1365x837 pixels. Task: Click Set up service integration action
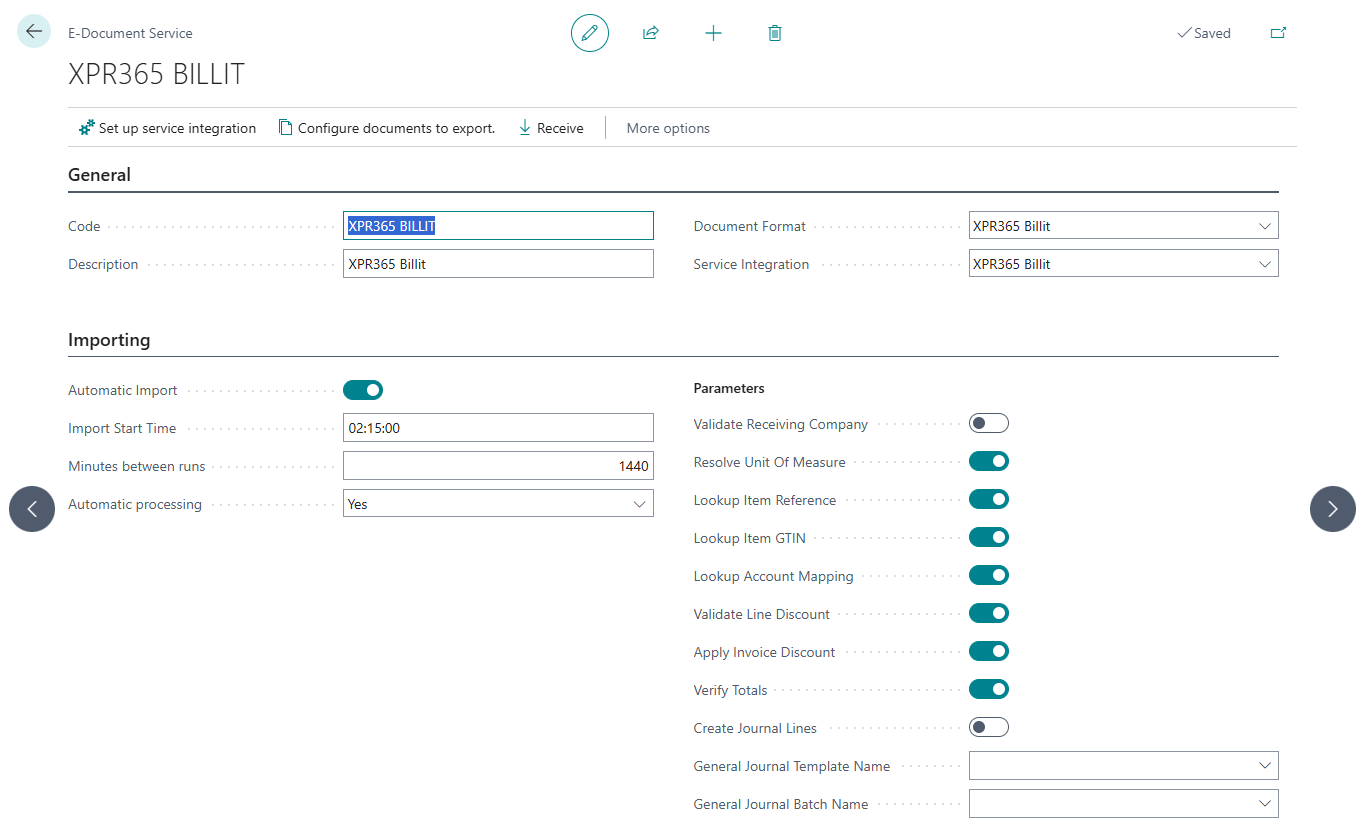(x=167, y=128)
